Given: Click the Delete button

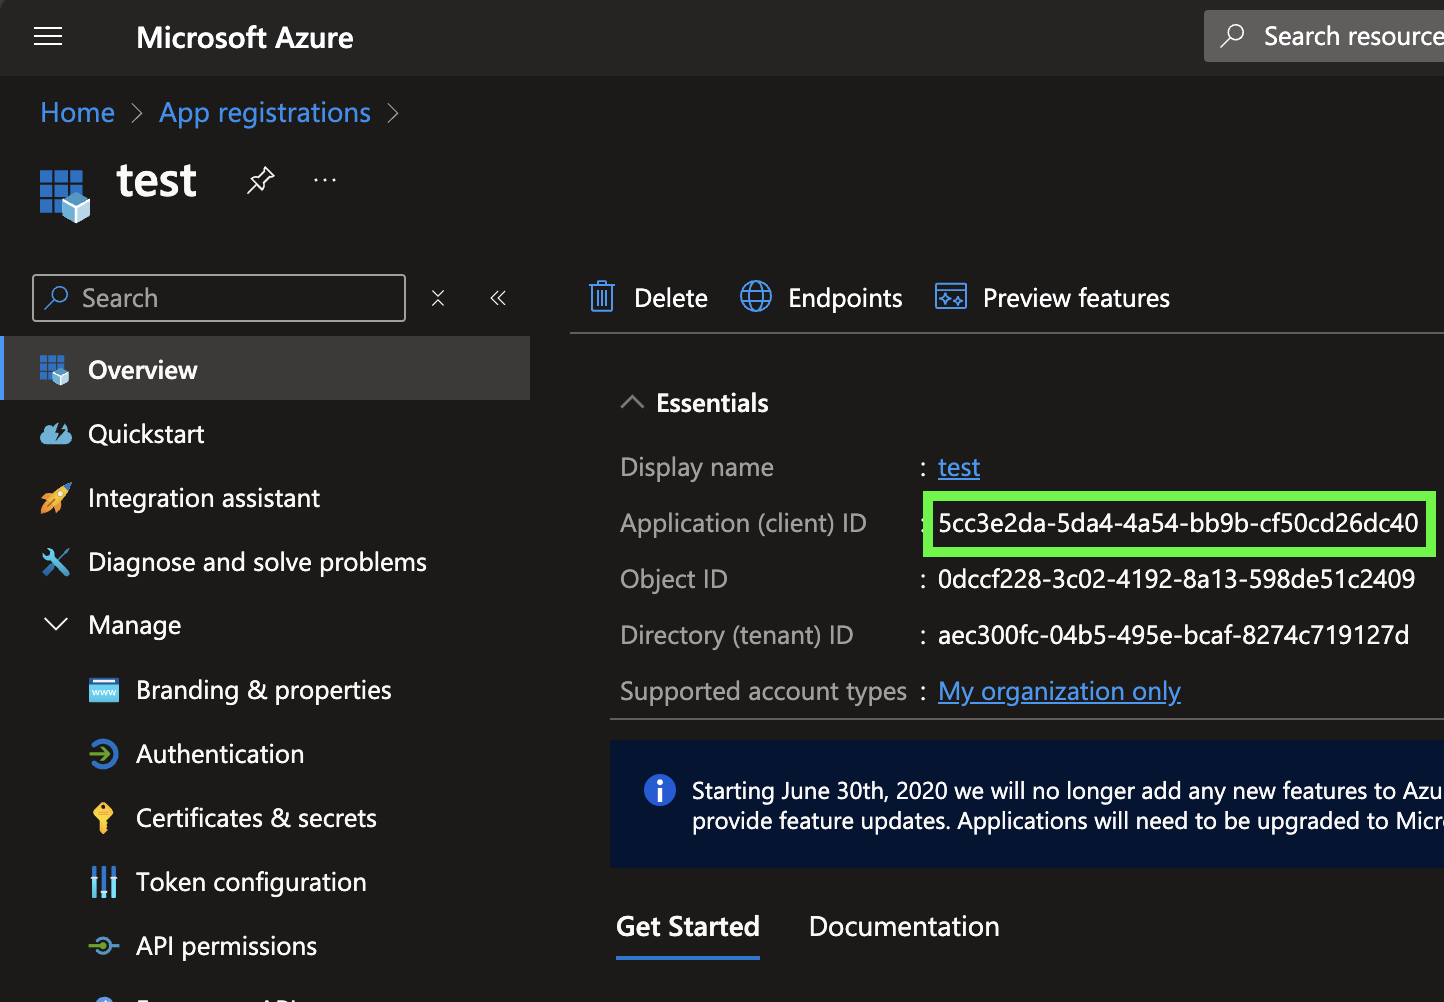Looking at the screenshot, I should [x=648, y=298].
